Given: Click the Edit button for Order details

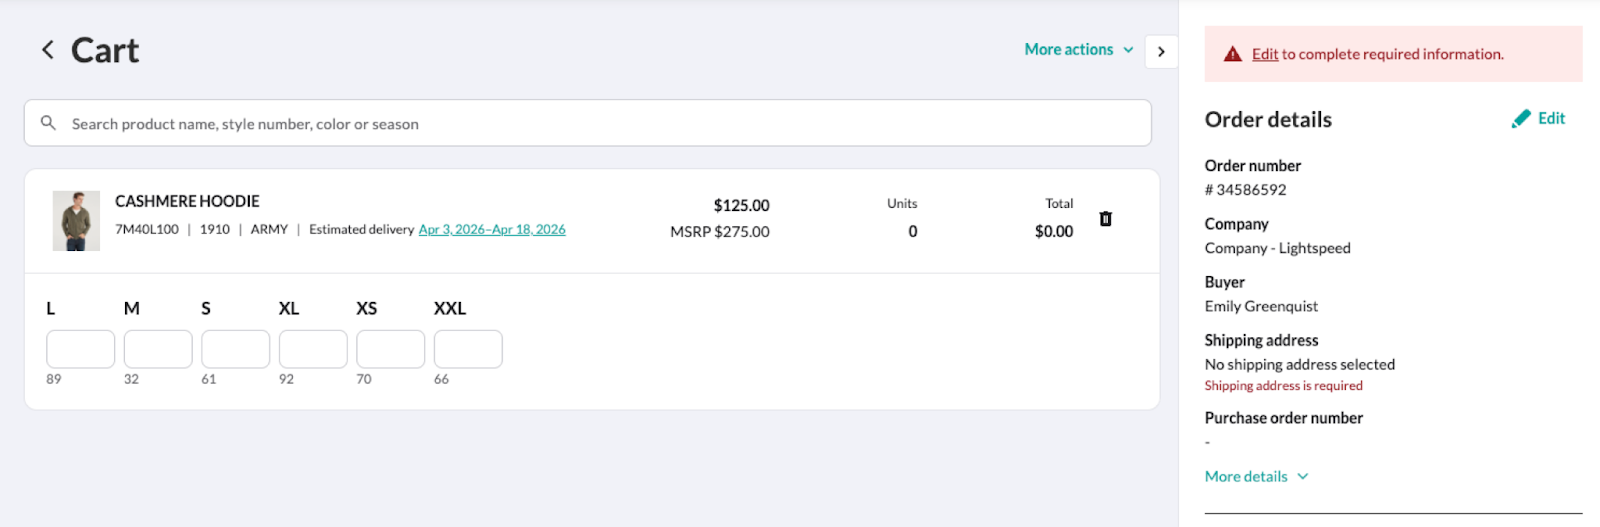Looking at the screenshot, I should tap(1551, 119).
